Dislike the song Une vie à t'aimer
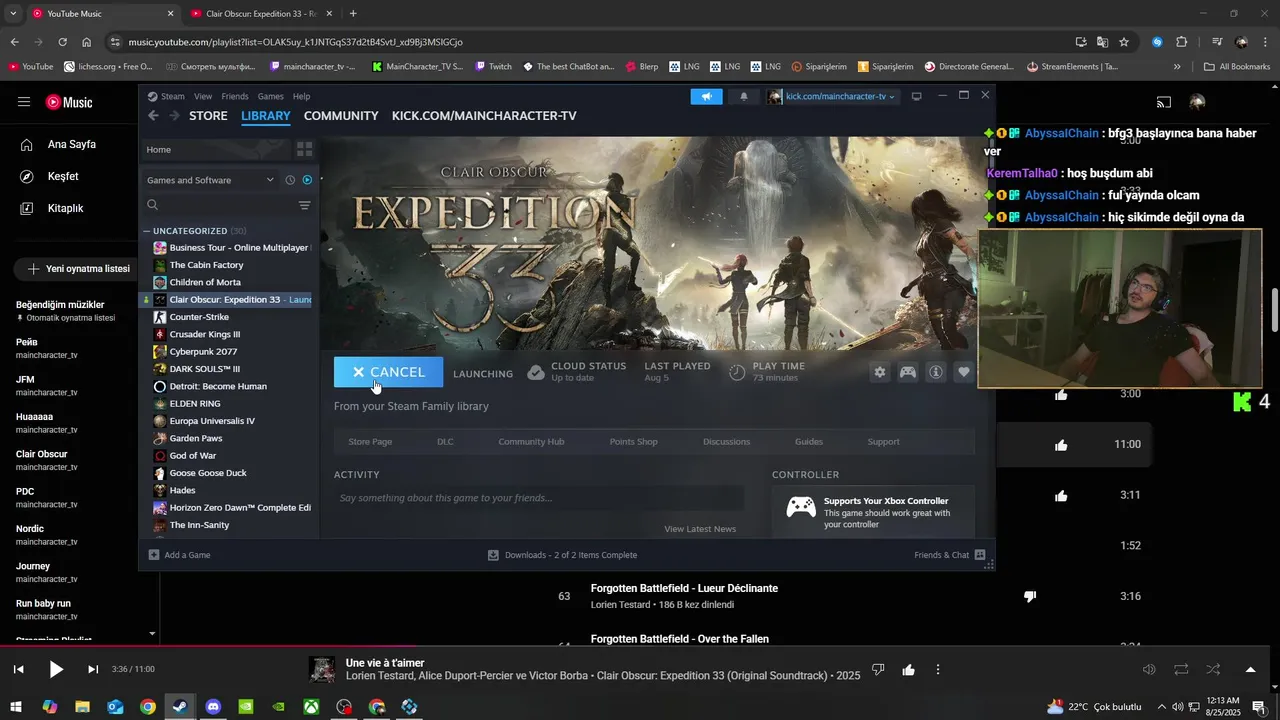This screenshot has height=720, width=1280. pos(878,669)
